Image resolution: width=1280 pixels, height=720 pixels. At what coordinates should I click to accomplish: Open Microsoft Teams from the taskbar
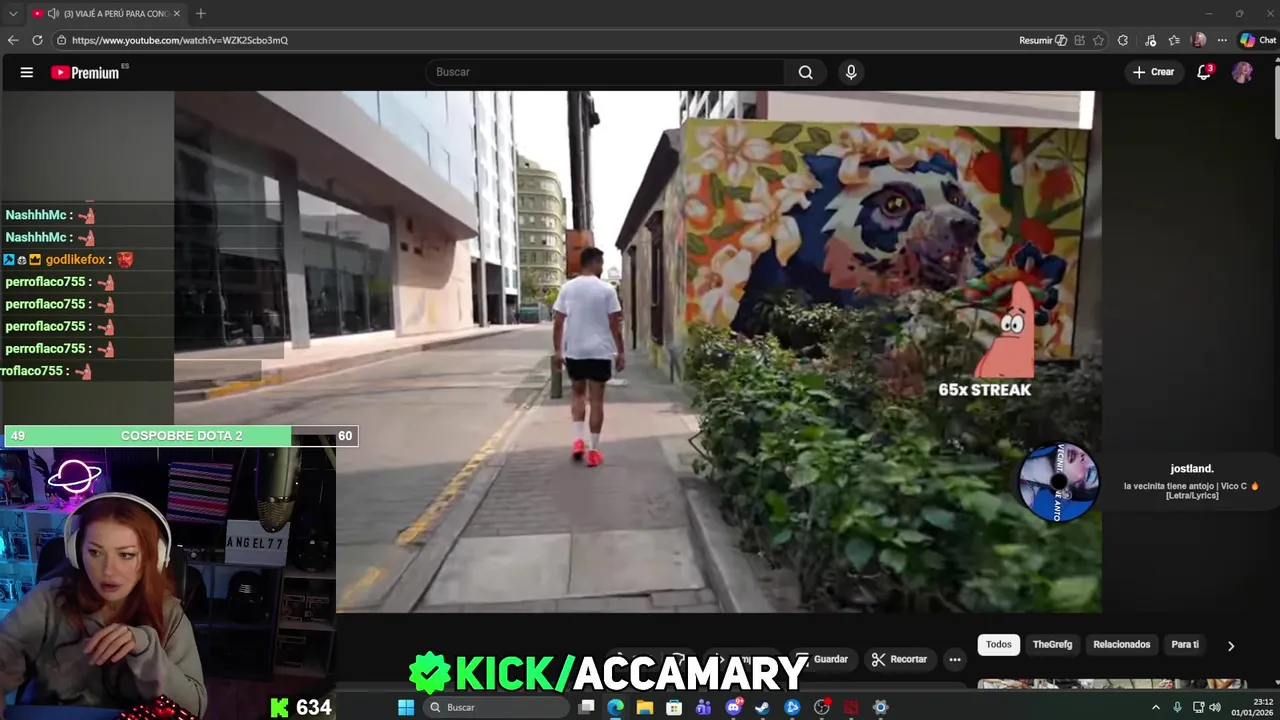pos(703,707)
